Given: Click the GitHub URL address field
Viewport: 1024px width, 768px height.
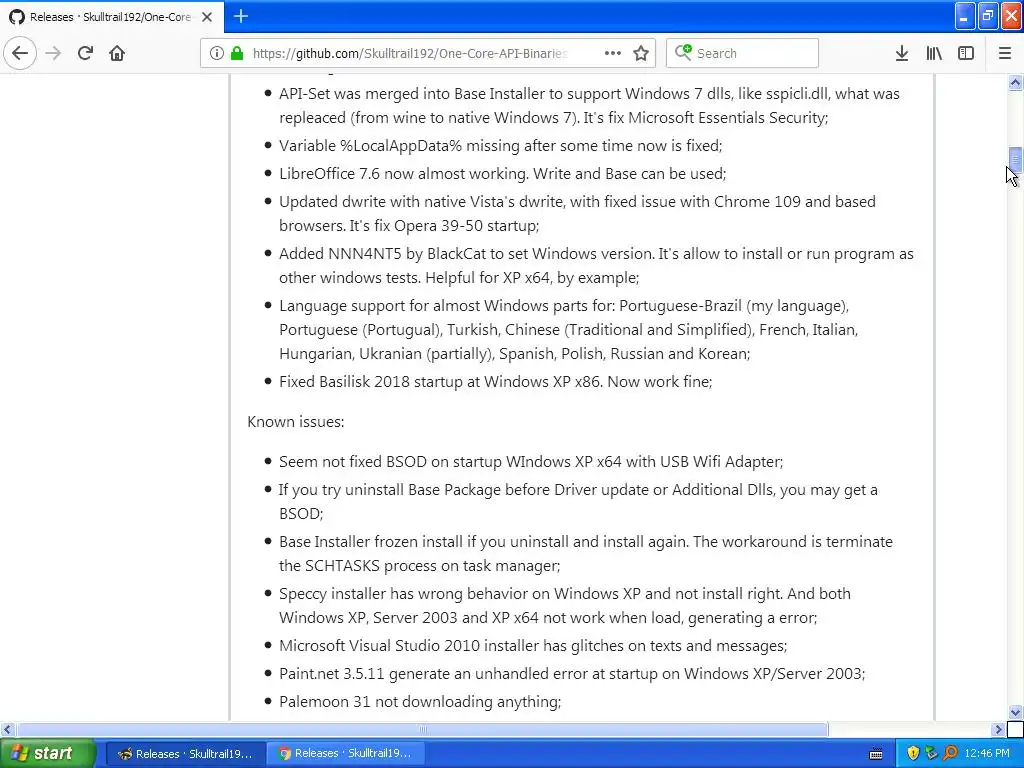Looking at the screenshot, I should [409, 53].
